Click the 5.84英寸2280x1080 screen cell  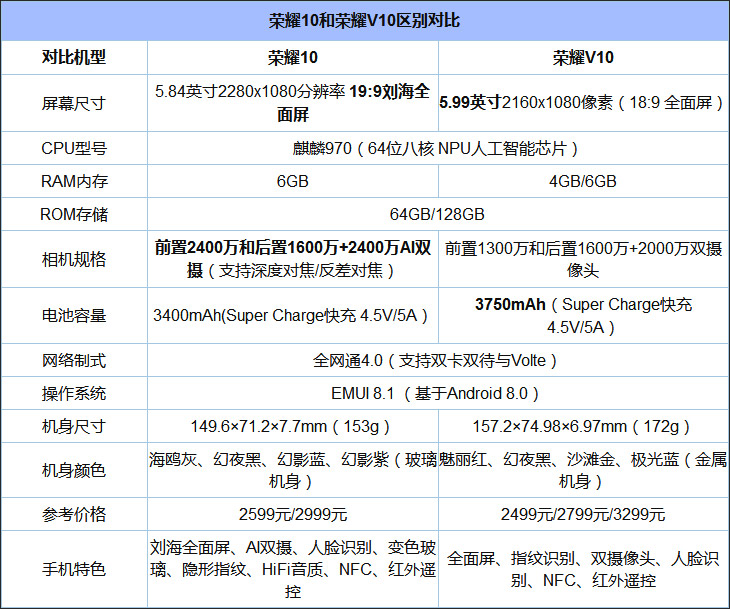pos(293,103)
